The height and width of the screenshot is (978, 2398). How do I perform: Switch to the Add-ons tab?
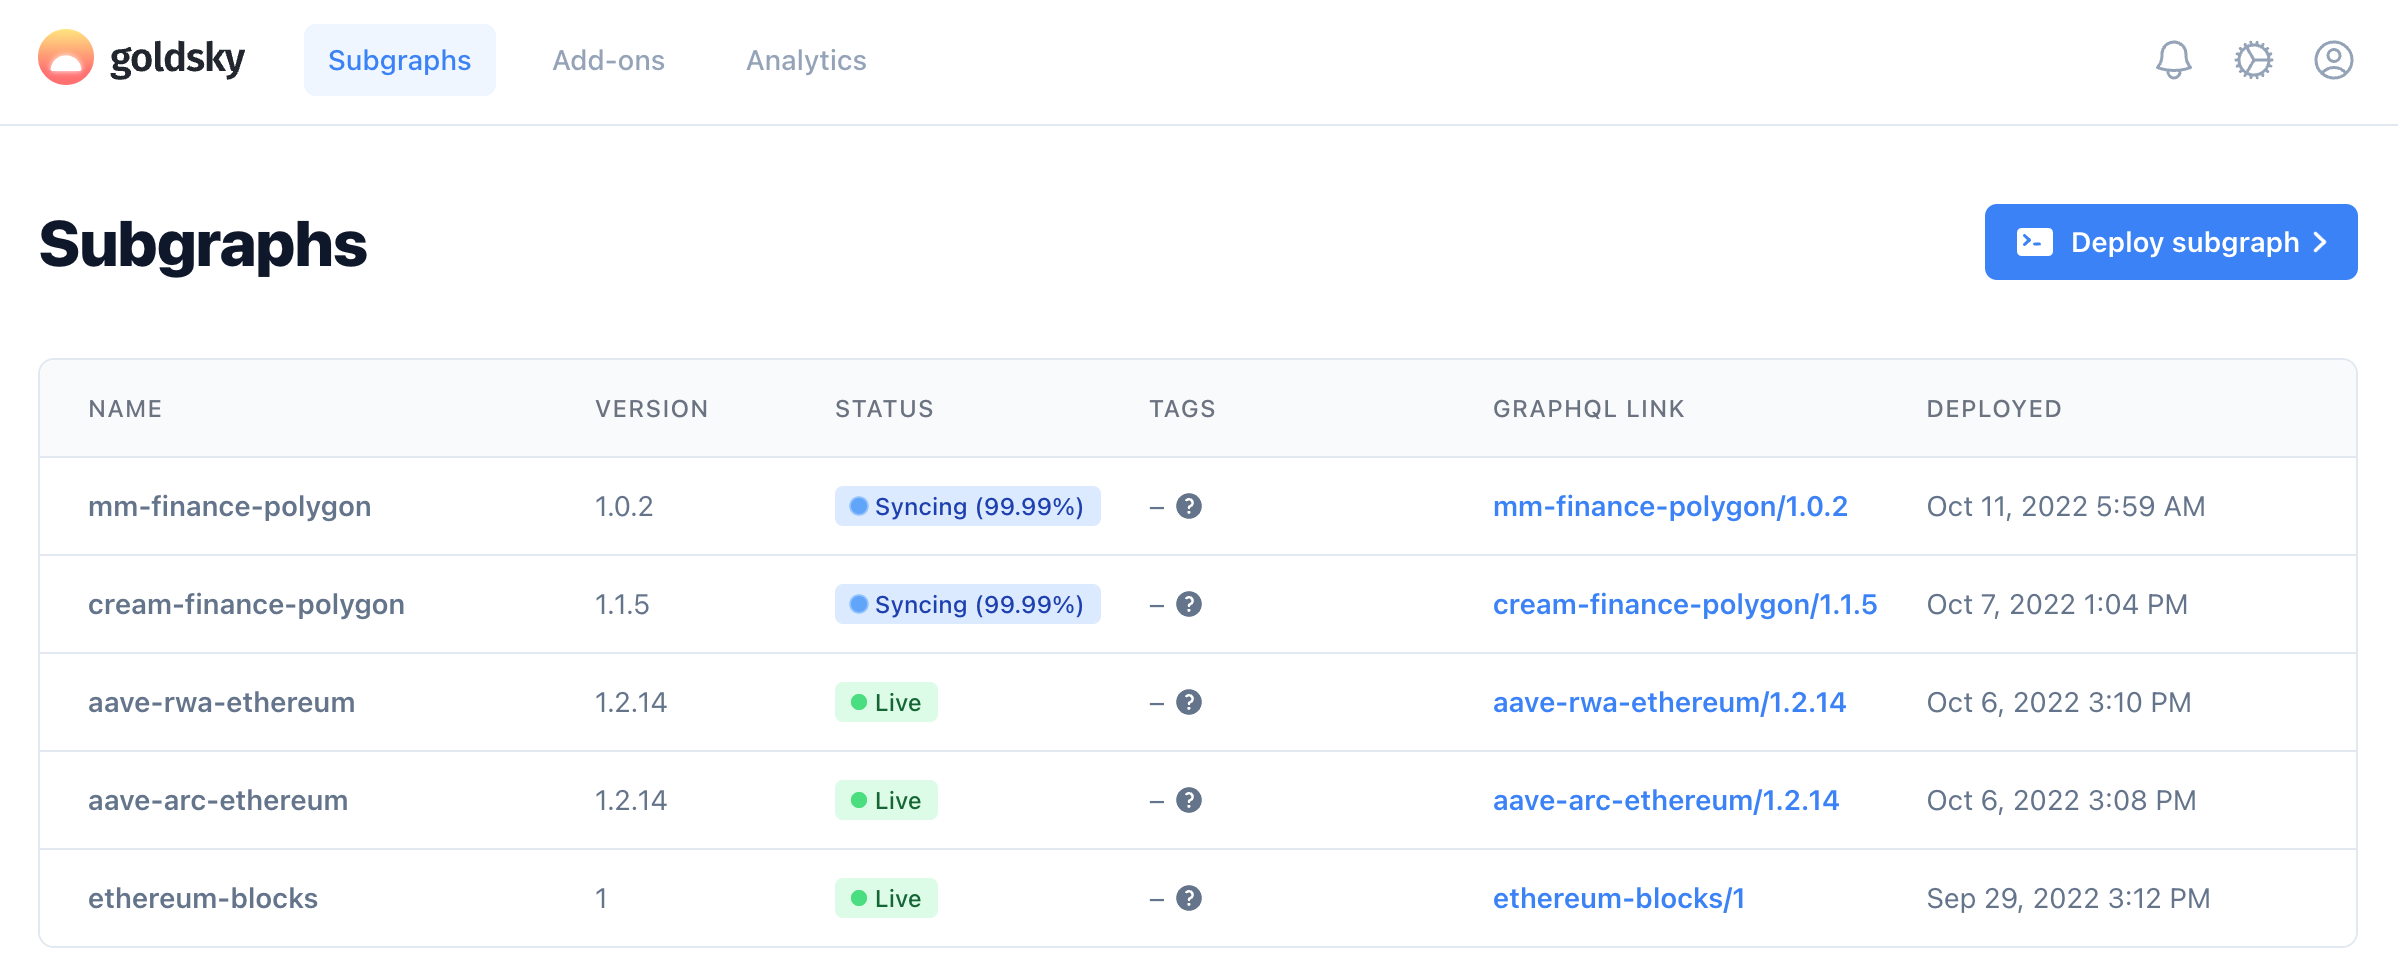(x=609, y=60)
